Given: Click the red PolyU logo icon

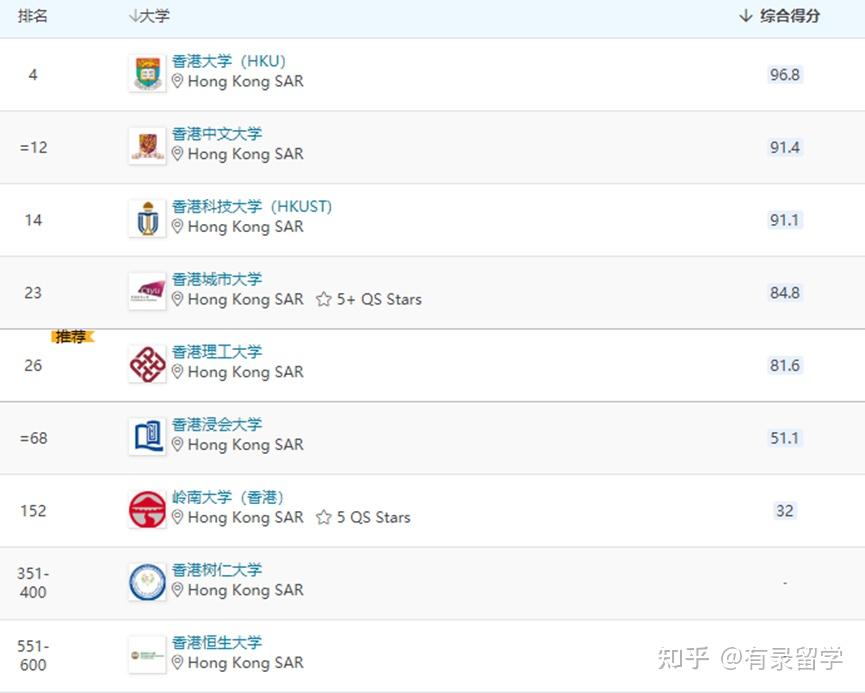Looking at the screenshot, I should 147,363.
